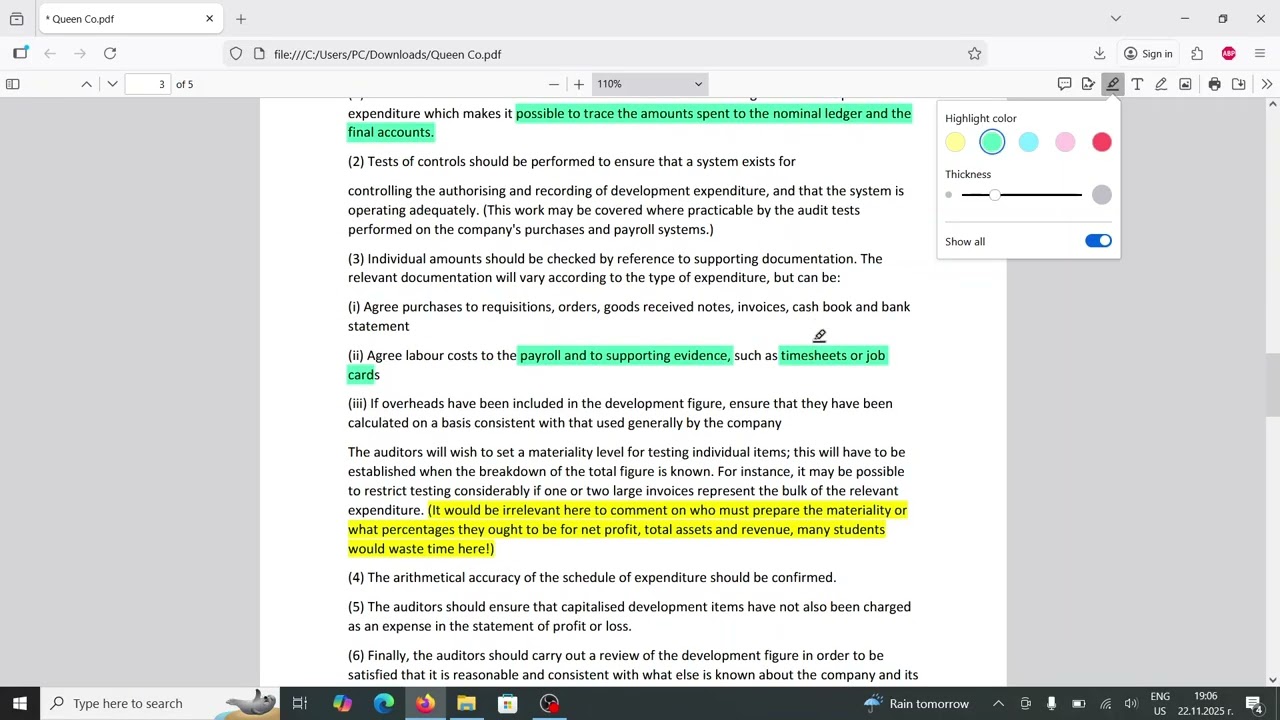Go to previous PDF page
This screenshot has height=720, width=1280.
click(86, 84)
